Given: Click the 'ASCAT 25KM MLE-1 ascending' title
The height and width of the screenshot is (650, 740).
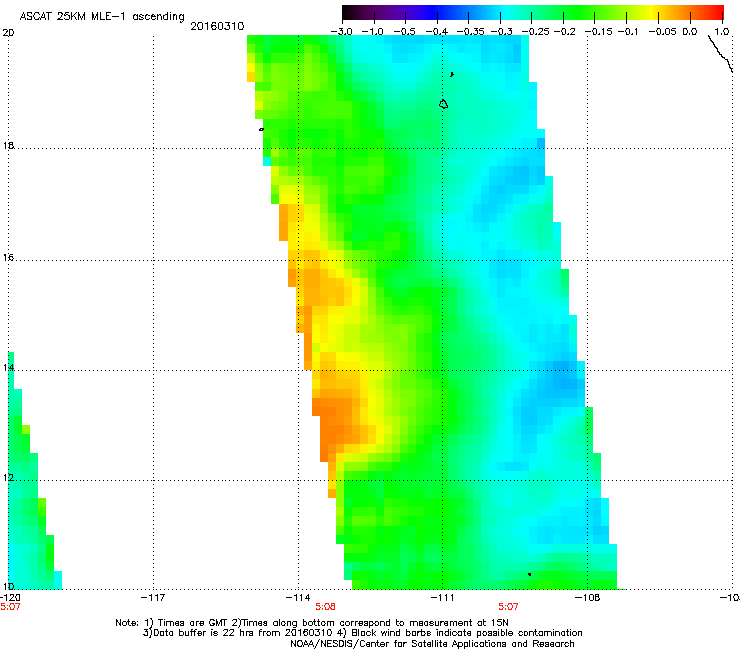Looking at the screenshot, I should pos(102,17).
